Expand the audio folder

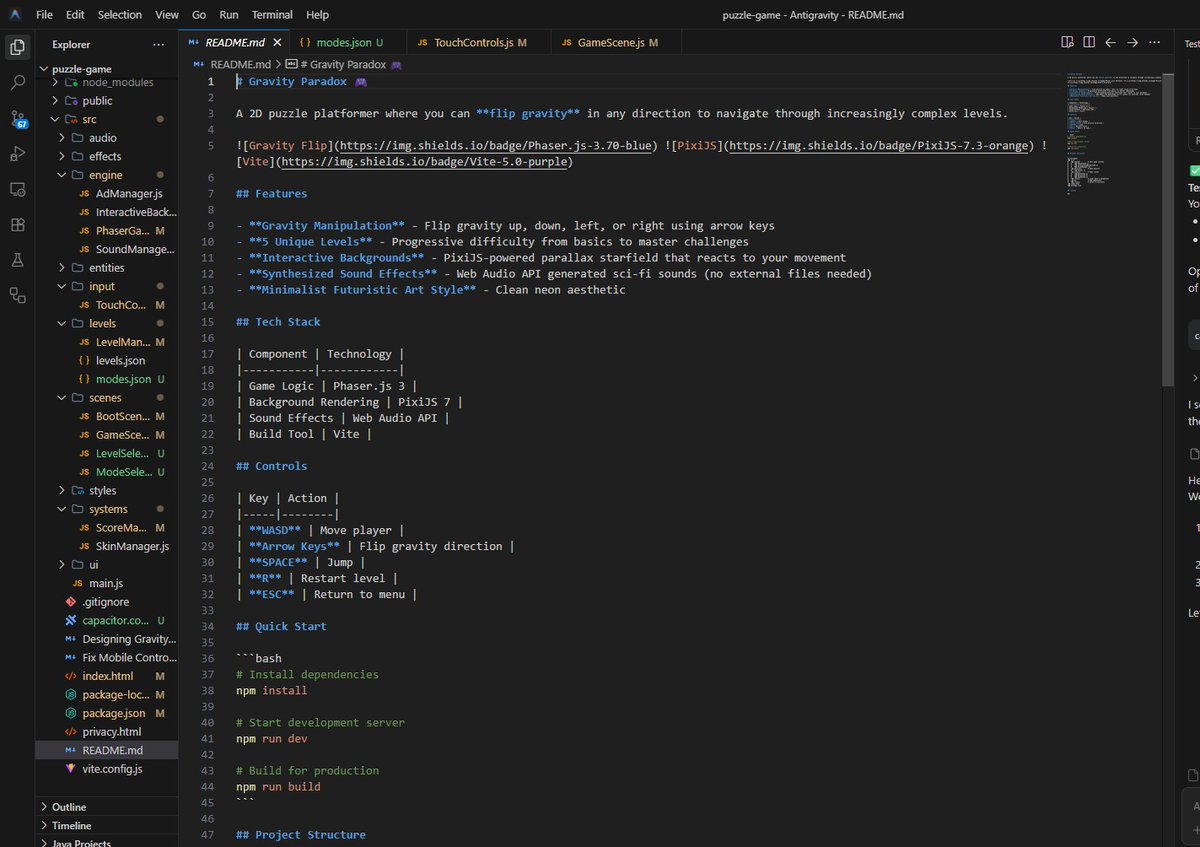pos(106,138)
